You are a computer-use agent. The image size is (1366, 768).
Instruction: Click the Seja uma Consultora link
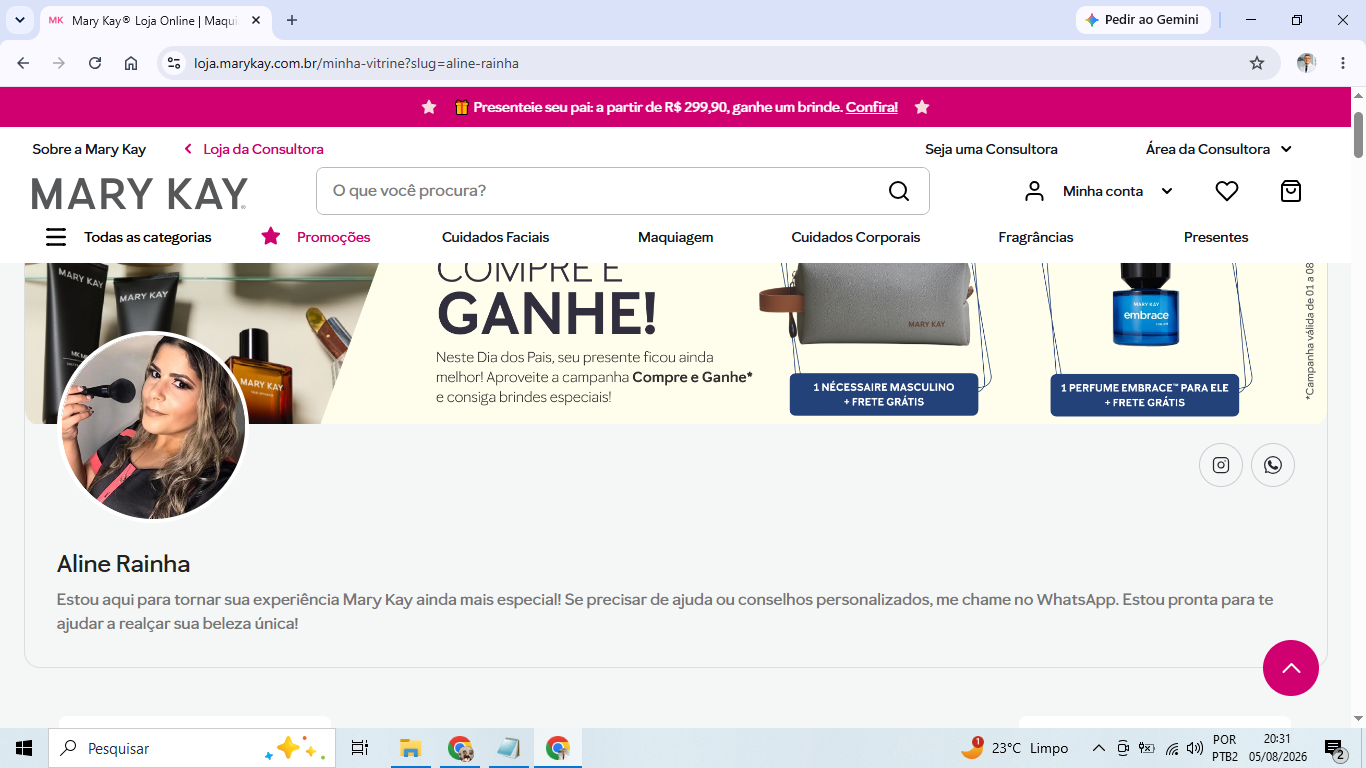pos(991,149)
